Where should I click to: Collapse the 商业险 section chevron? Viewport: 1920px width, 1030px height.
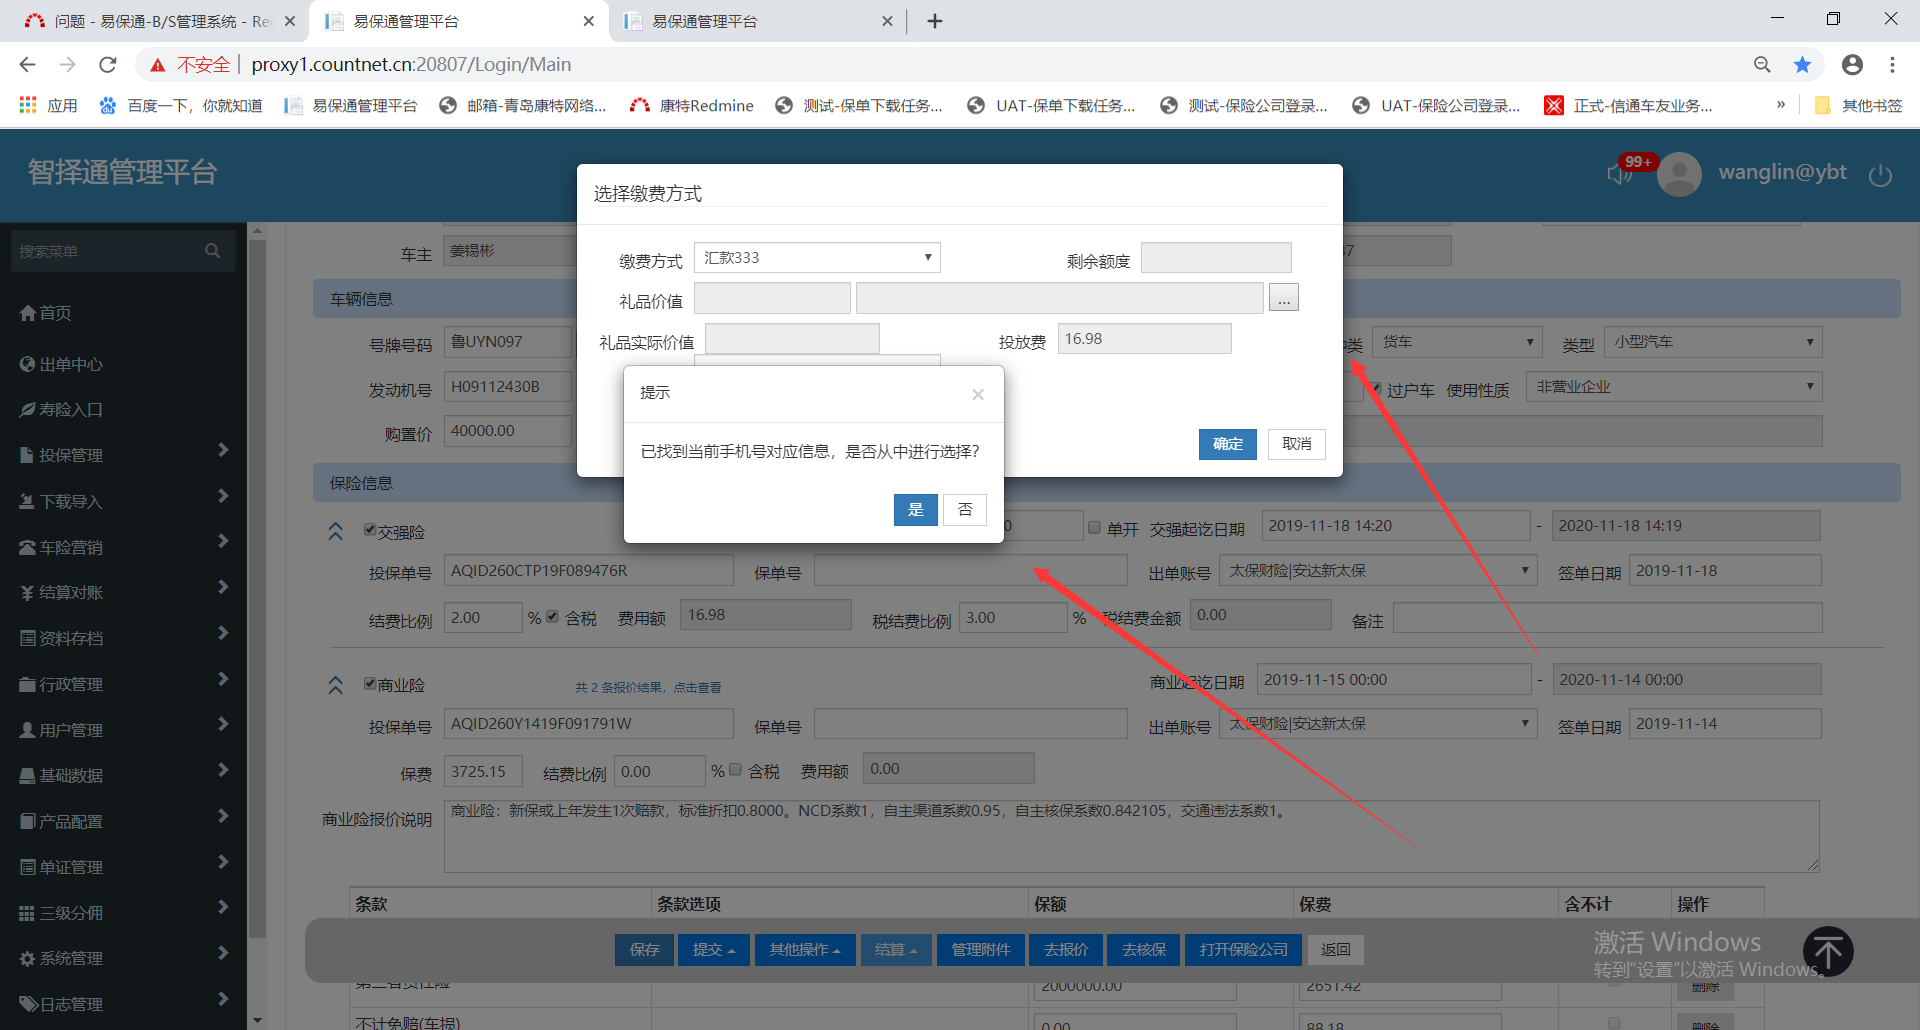[x=336, y=685]
